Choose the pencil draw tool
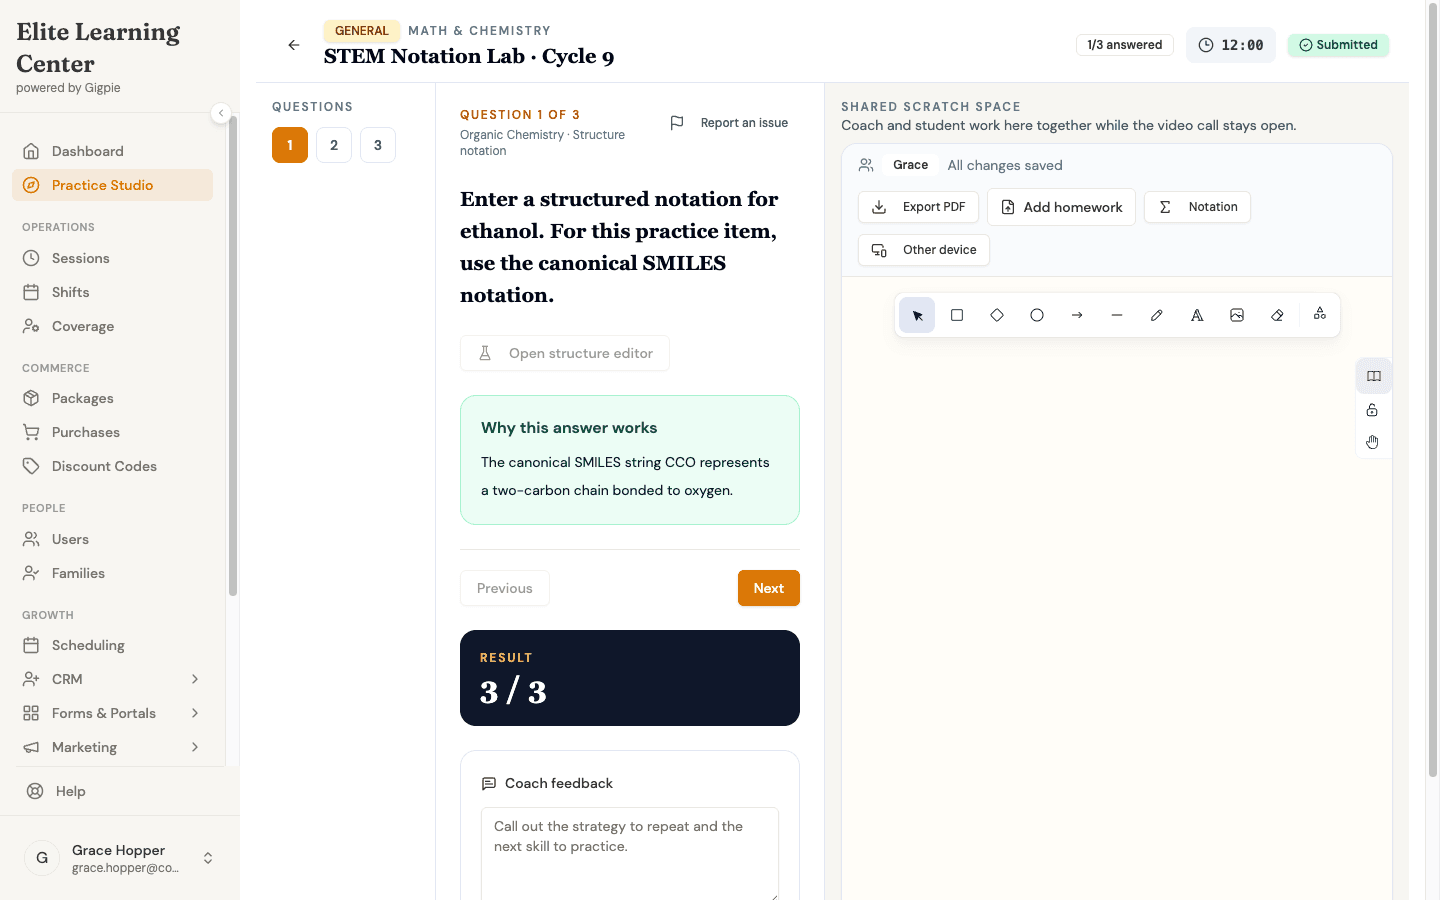The image size is (1440, 900). [1157, 315]
